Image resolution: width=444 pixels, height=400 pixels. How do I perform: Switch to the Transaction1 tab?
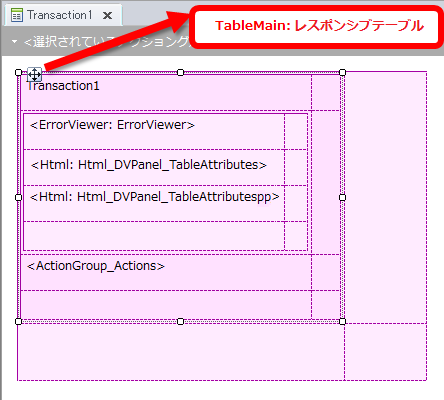click(59, 15)
